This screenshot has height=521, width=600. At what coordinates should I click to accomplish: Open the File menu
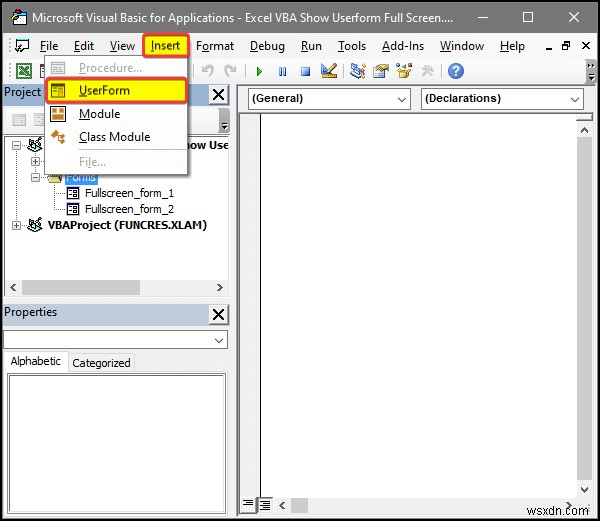(49, 46)
